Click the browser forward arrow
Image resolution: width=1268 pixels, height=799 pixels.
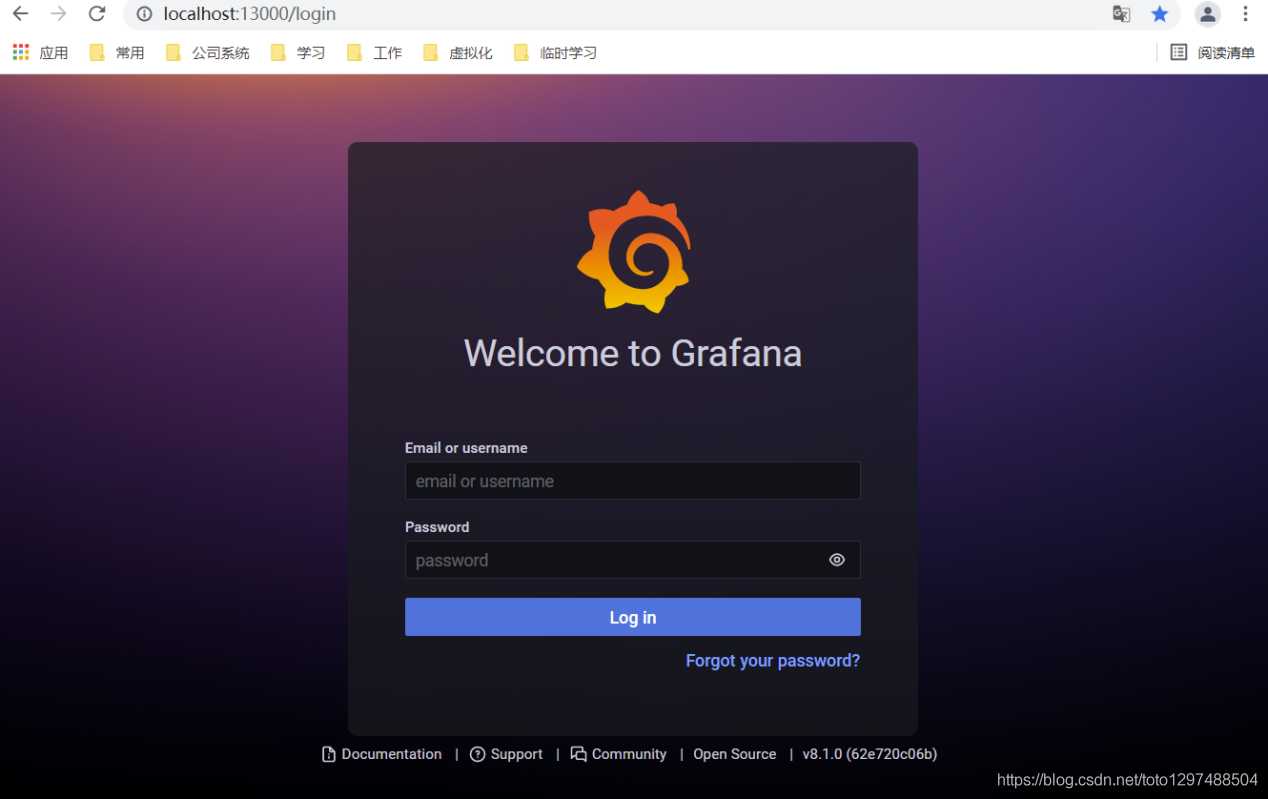click(x=59, y=14)
